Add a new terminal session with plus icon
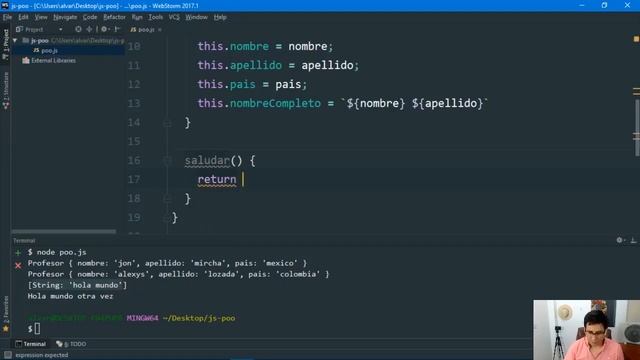 (x=18, y=253)
